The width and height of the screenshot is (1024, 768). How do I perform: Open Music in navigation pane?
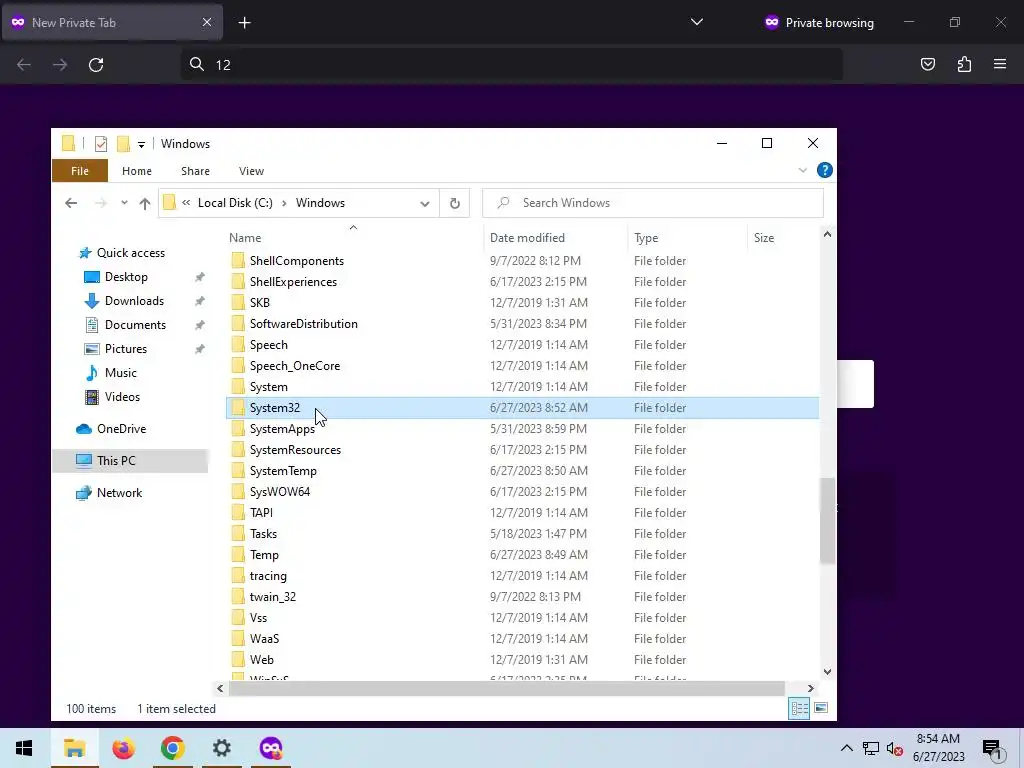click(120, 373)
